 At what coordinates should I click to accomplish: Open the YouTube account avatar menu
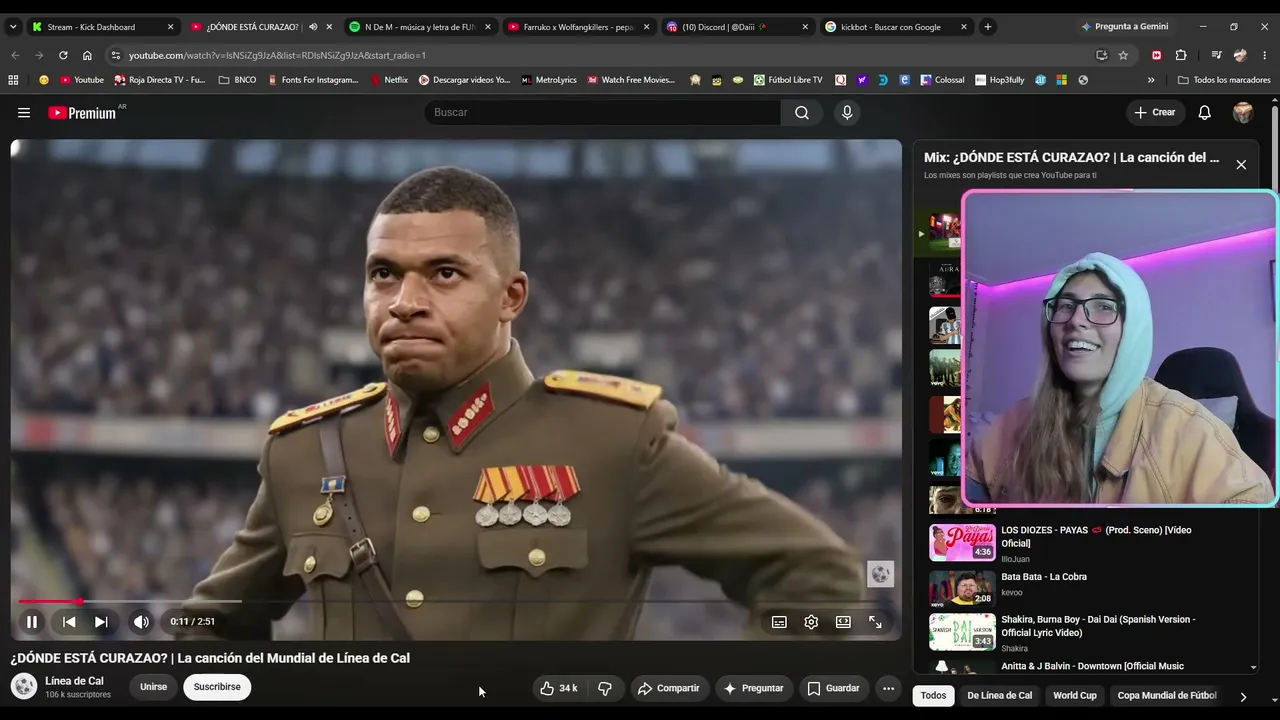[1243, 113]
